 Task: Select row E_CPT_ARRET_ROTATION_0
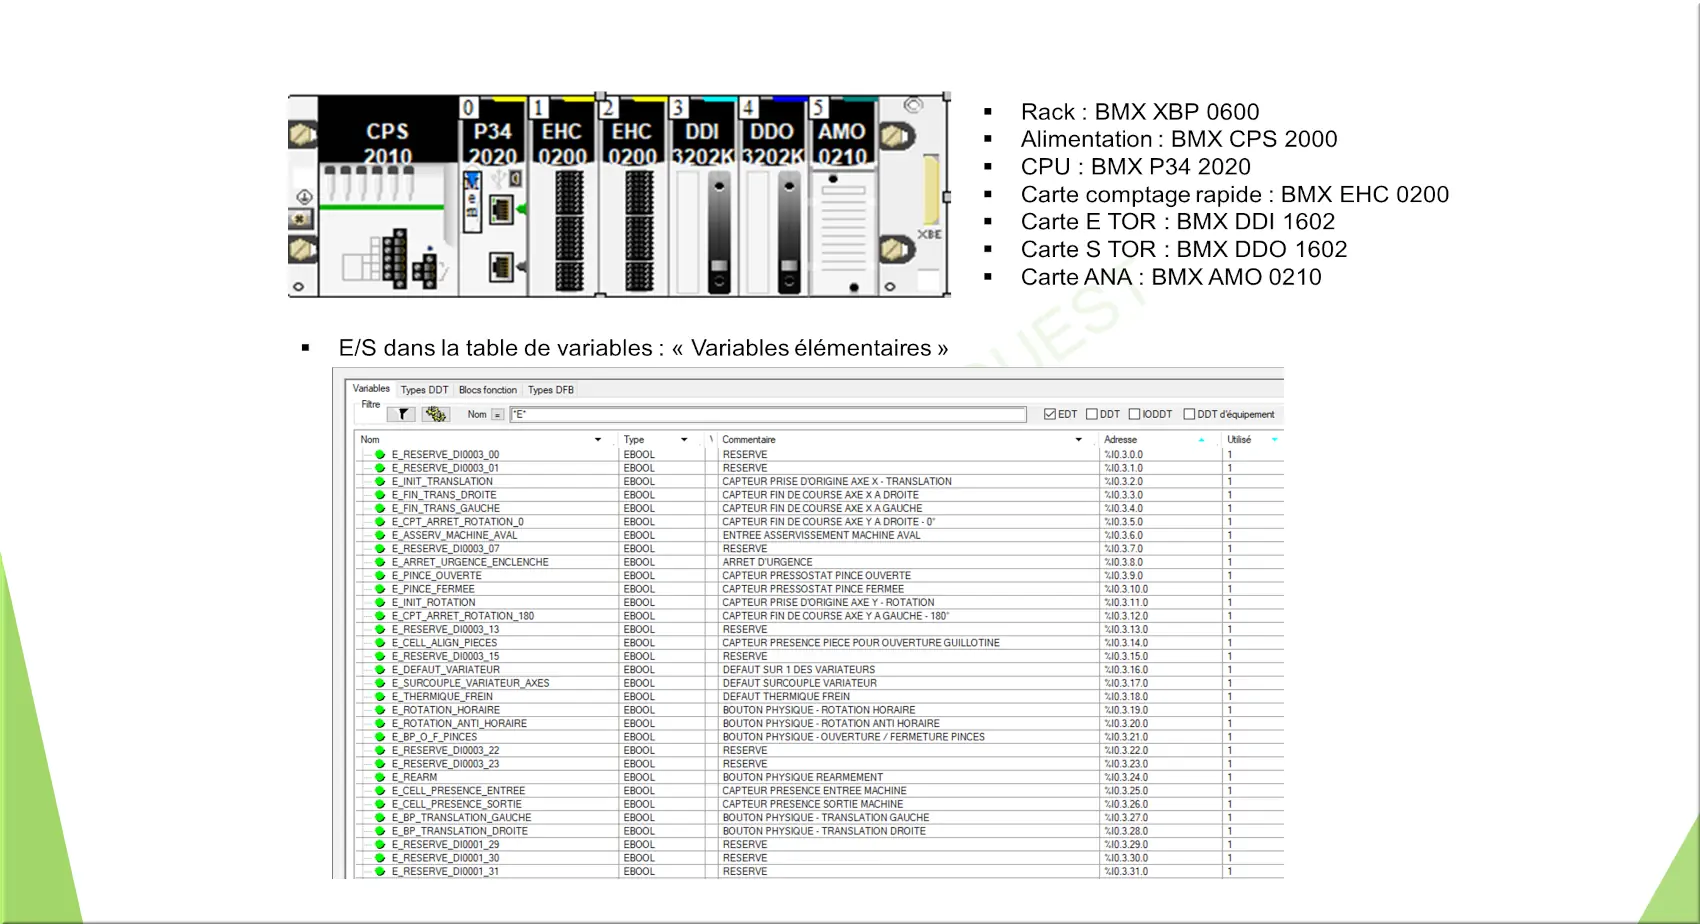820,522
